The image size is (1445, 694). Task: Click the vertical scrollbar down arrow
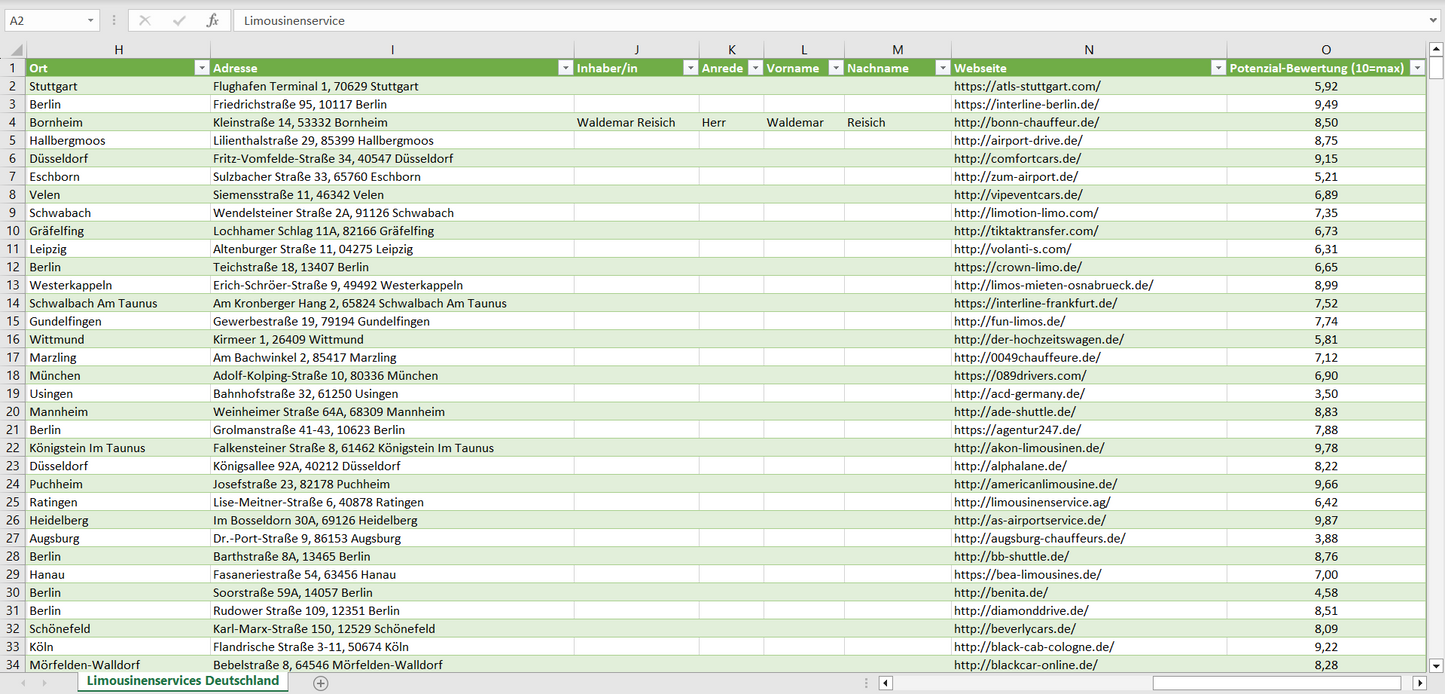[1436, 665]
